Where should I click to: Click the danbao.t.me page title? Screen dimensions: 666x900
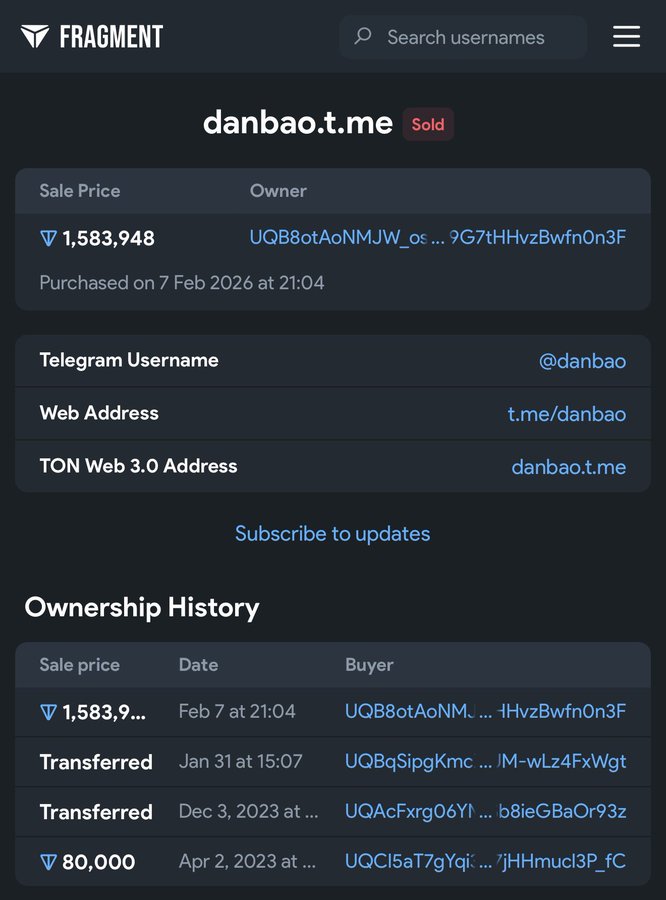click(x=297, y=123)
